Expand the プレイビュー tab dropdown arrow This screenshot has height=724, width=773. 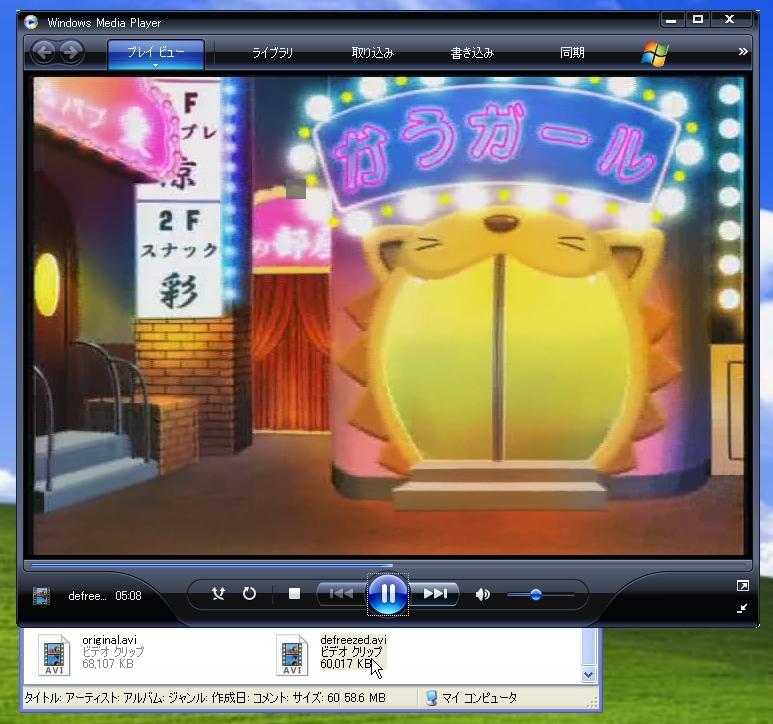point(156,66)
